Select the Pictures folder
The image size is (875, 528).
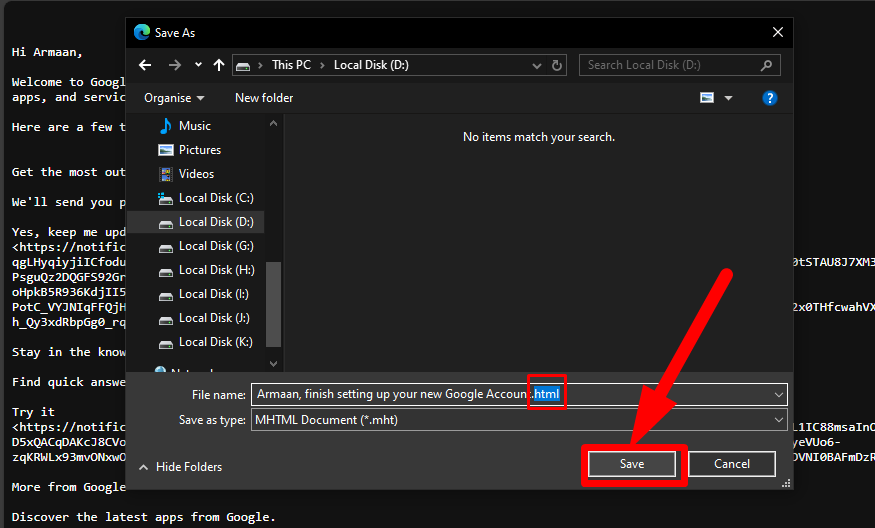click(x=199, y=150)
